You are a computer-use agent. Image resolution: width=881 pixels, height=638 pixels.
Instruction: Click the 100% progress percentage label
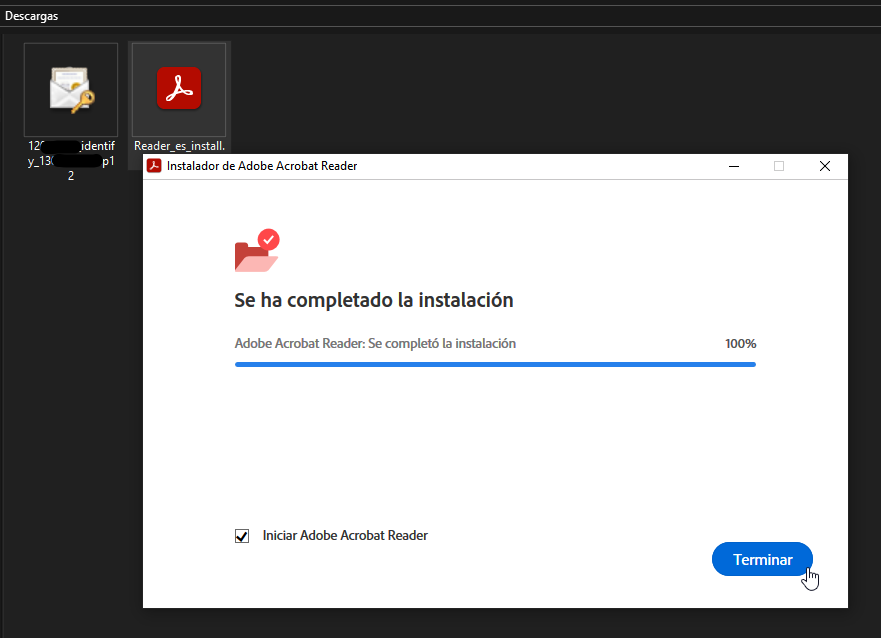coord(740,344)
